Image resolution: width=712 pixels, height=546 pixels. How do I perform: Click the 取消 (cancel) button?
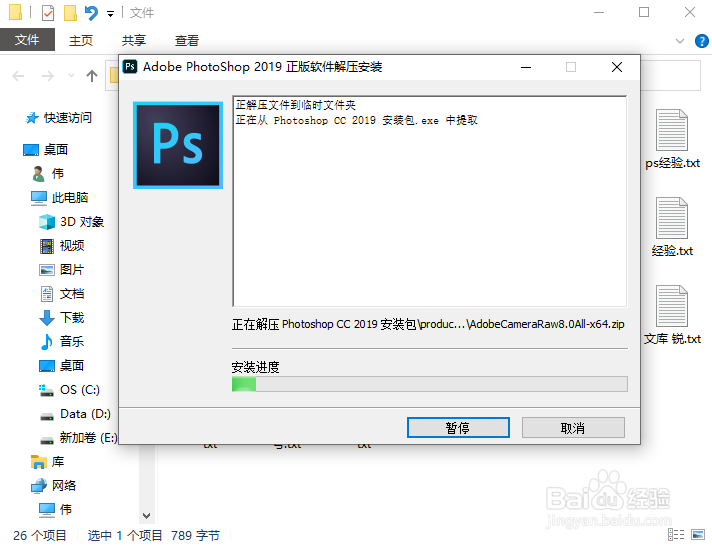[573, 427]
